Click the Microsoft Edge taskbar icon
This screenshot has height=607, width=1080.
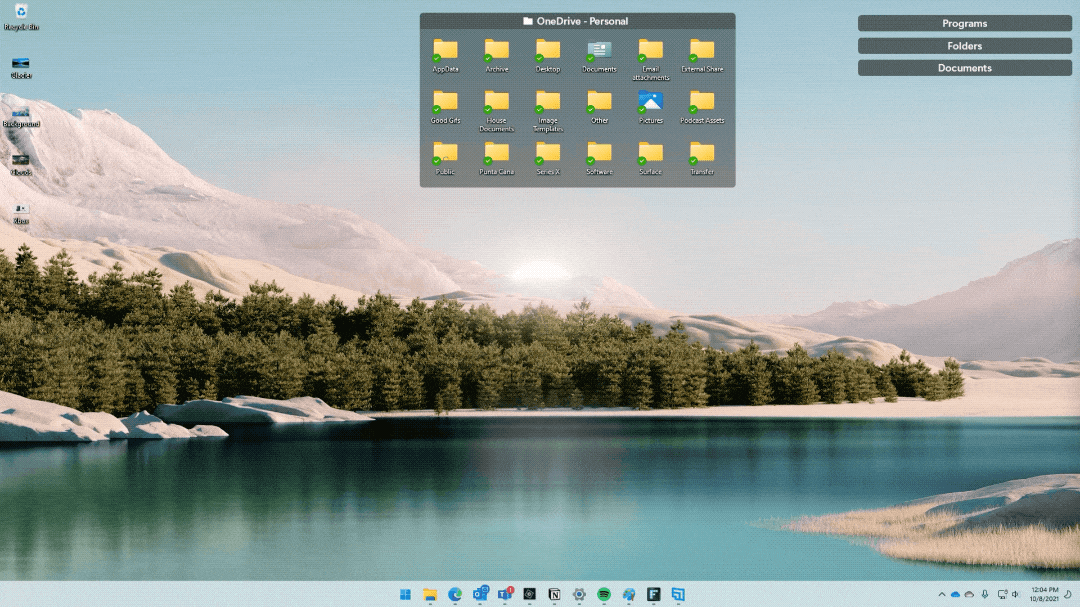coord(455,594)
